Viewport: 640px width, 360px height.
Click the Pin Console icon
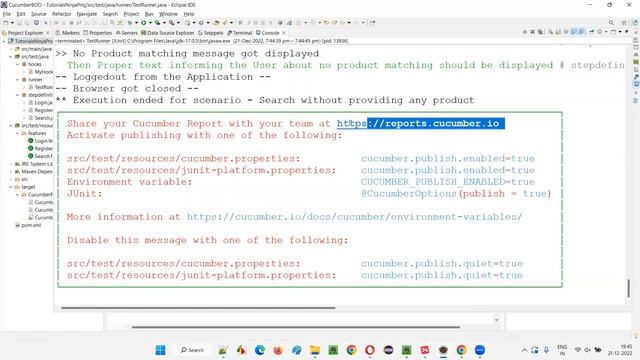pyautogui.click(x=591, y=32)
